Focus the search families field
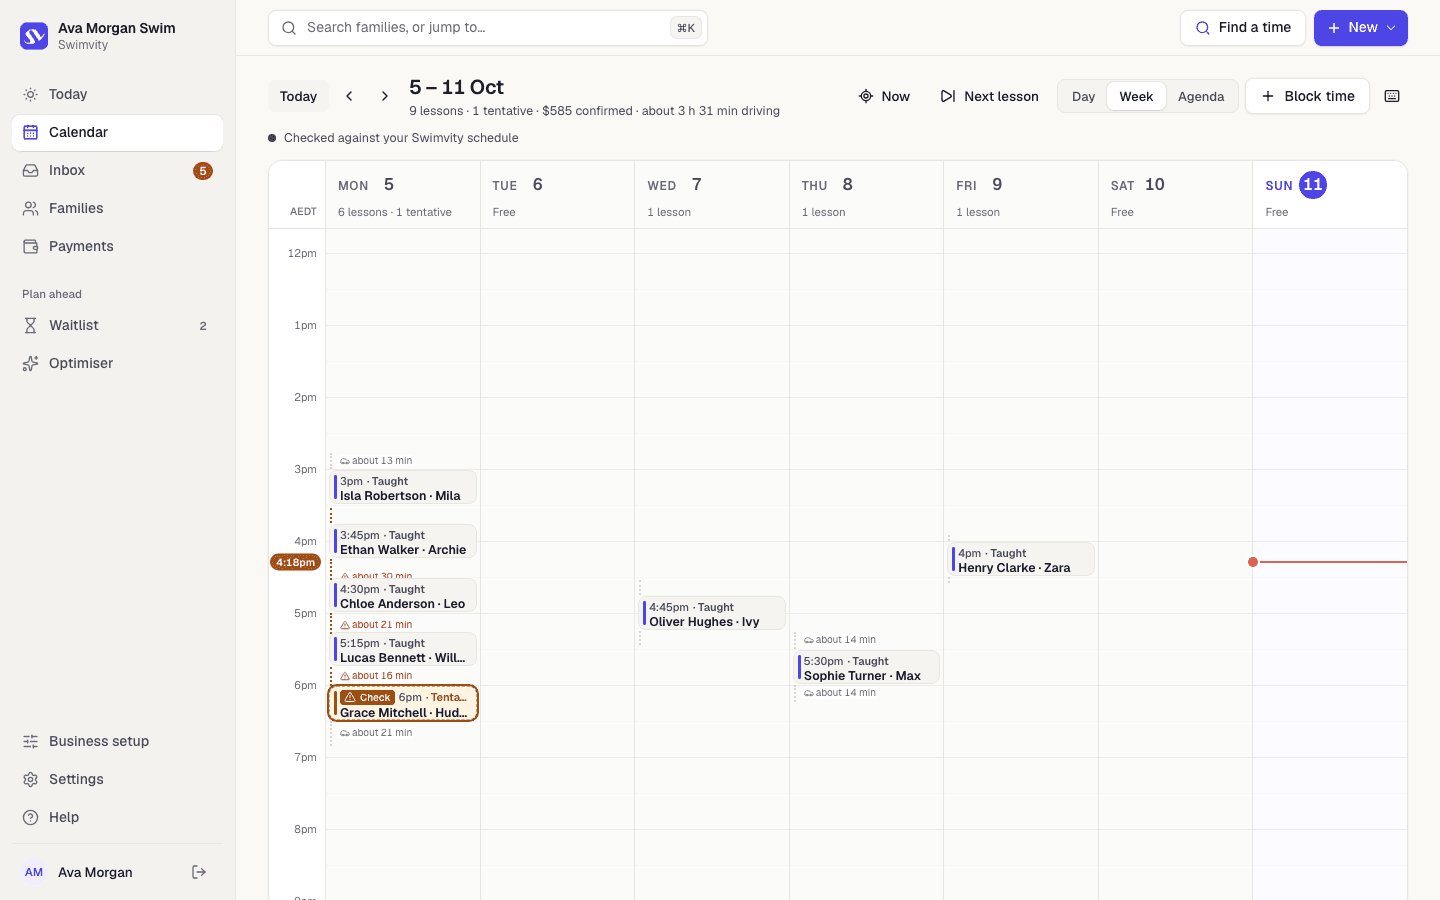The height and width of the screenshot is (900, 1440). coord(488,28)
